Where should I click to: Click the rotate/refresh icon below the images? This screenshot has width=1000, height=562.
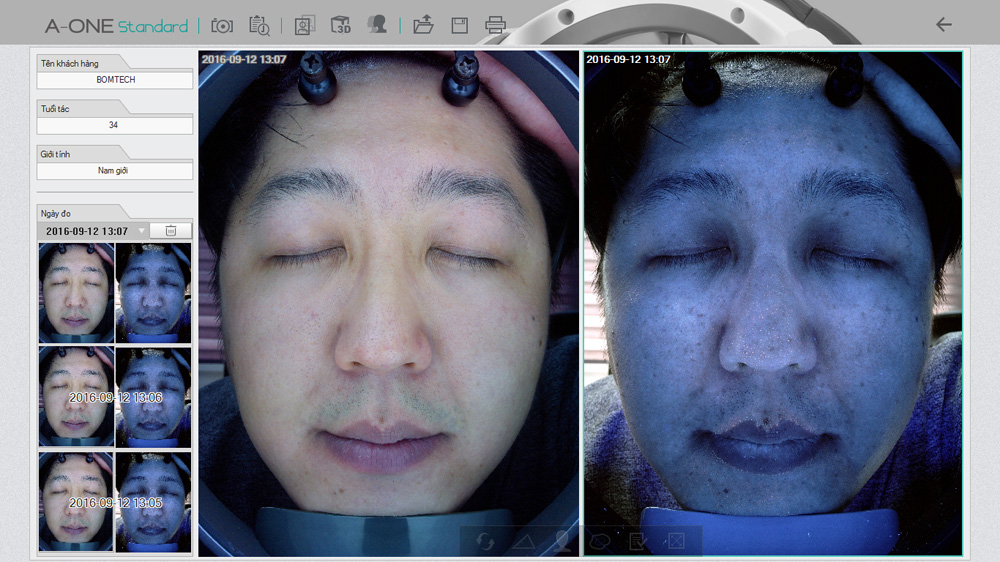[486, 541]
